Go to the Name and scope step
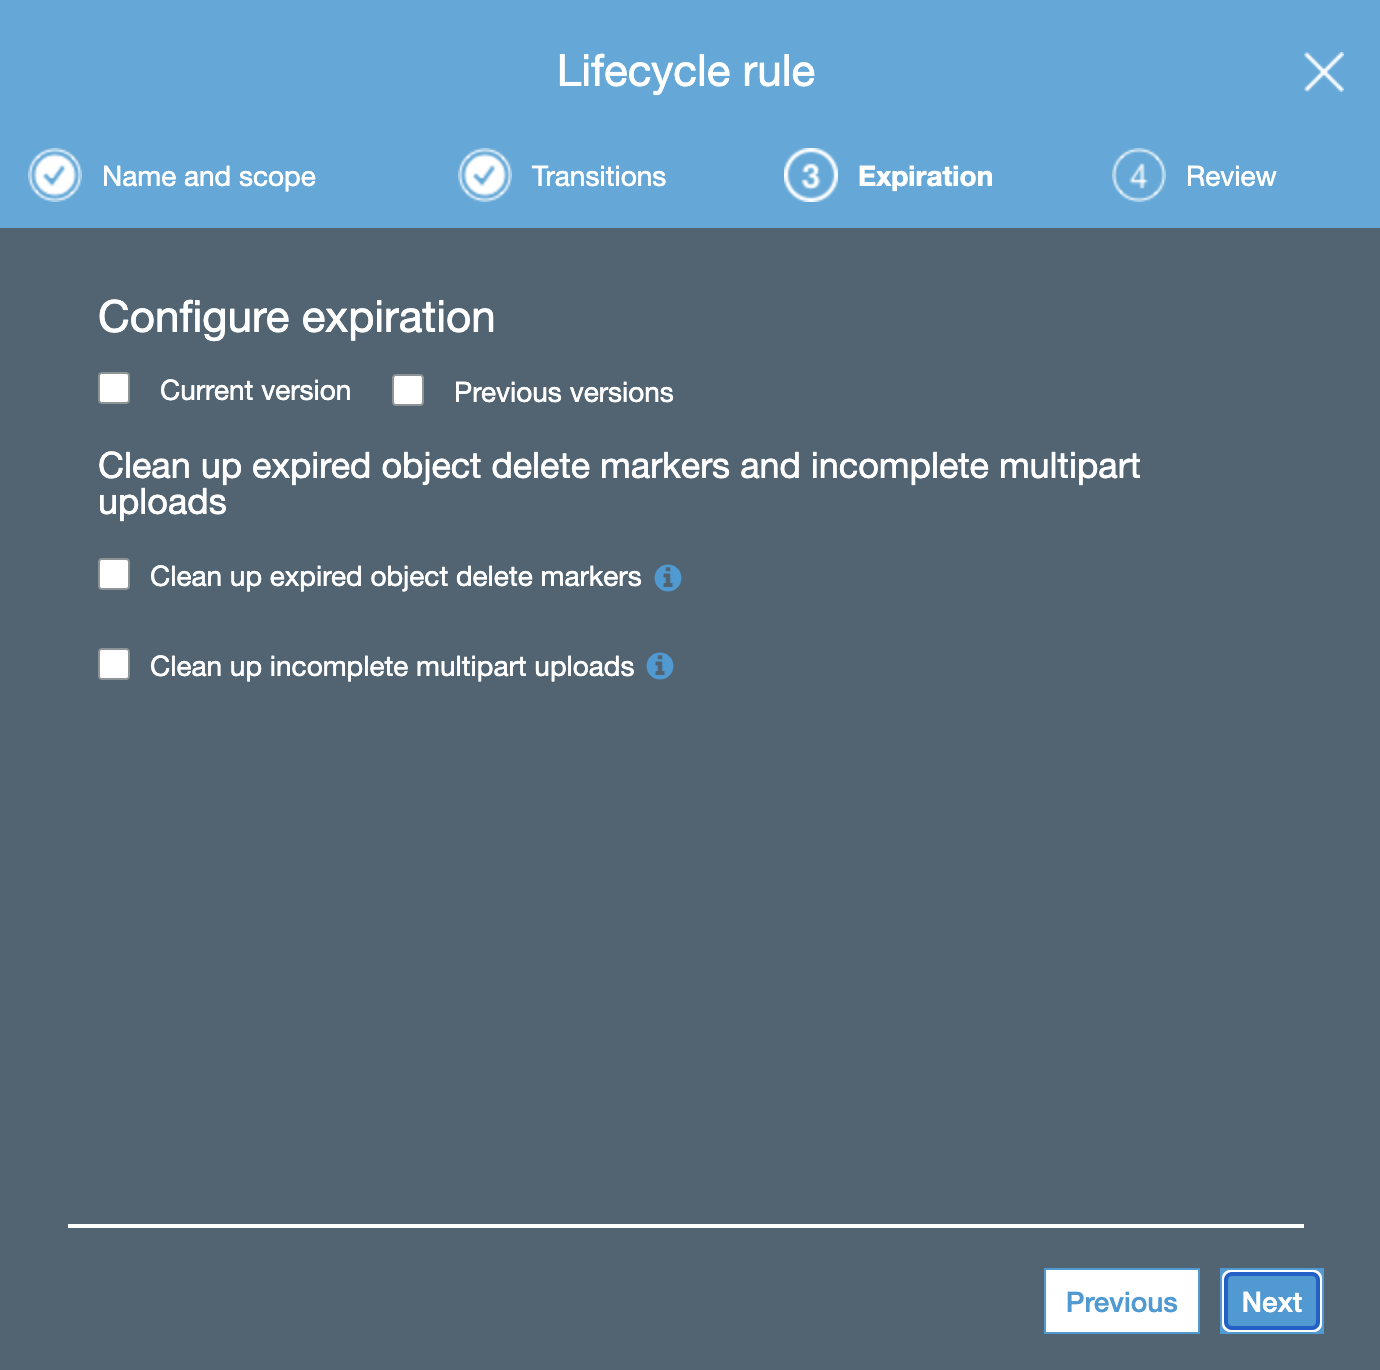 tap(208, 177)
